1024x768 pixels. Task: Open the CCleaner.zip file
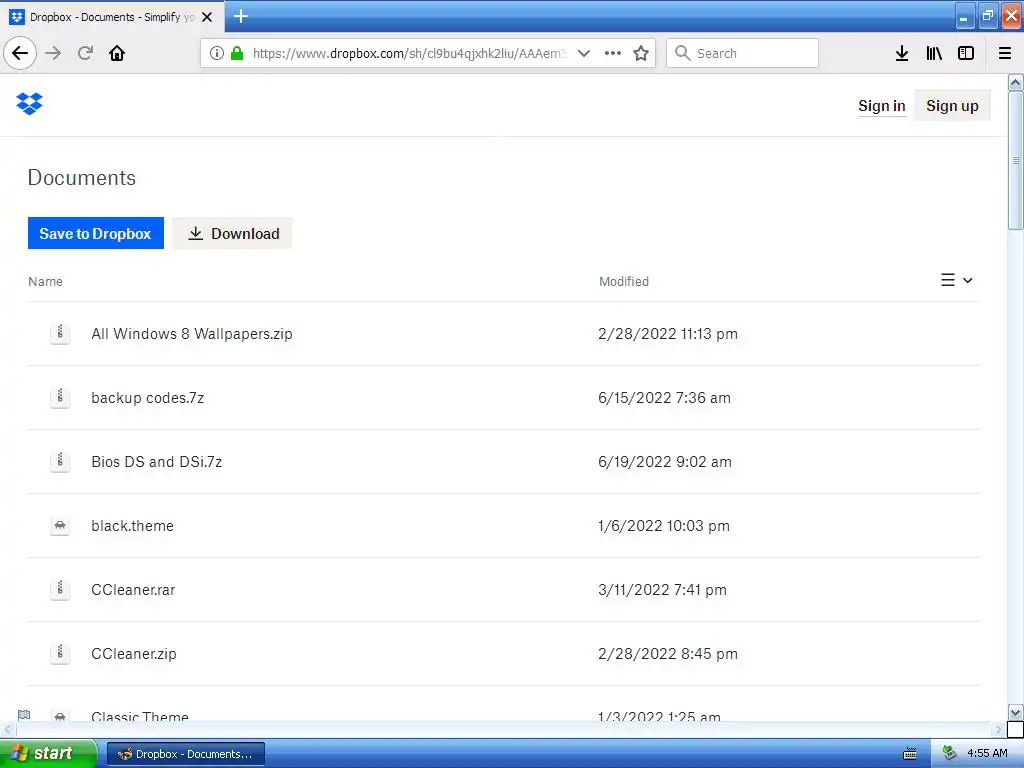(134, 654)
